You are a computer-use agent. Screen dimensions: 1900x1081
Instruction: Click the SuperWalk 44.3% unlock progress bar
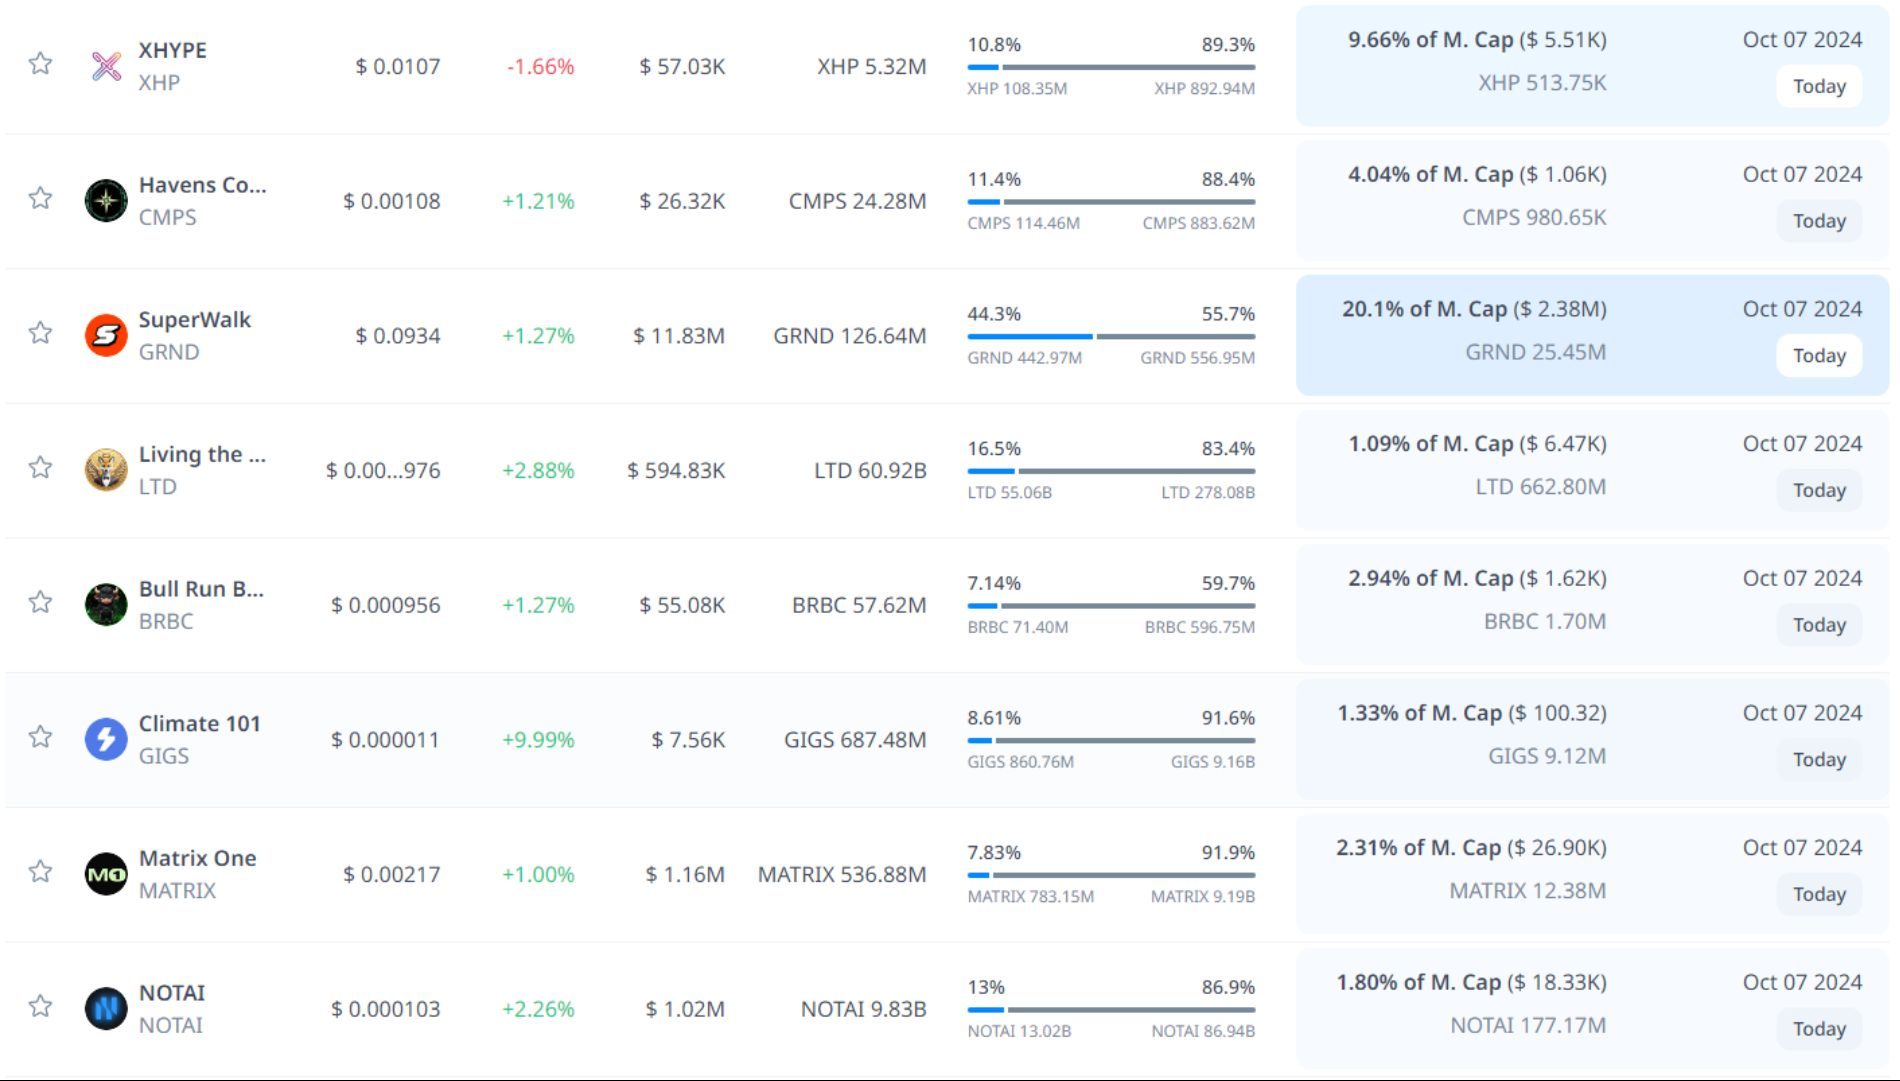[1110, 337]
